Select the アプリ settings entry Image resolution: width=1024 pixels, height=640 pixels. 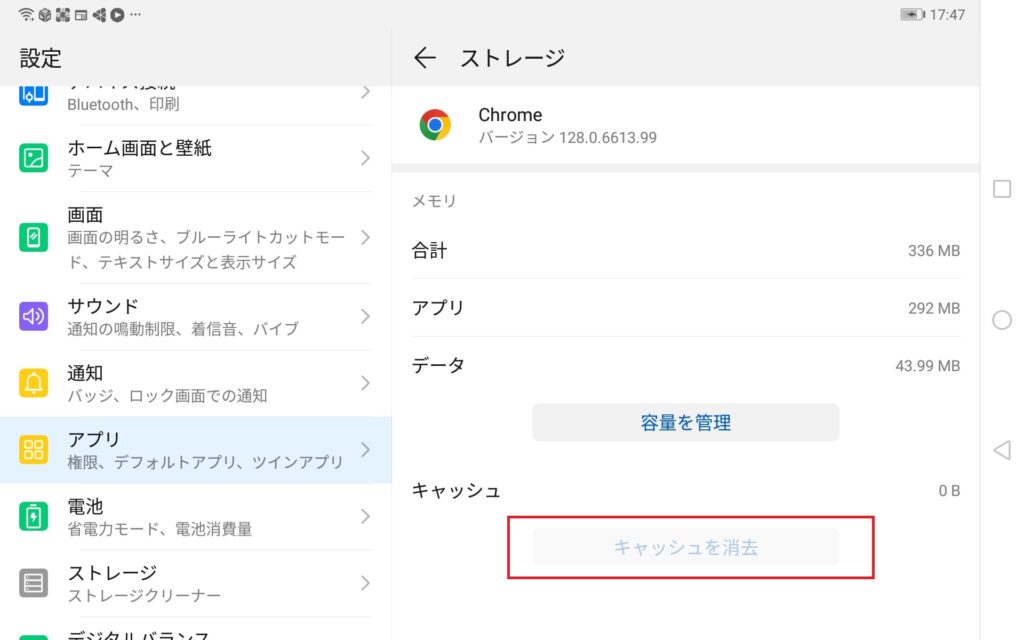click(x=196, y=450)
